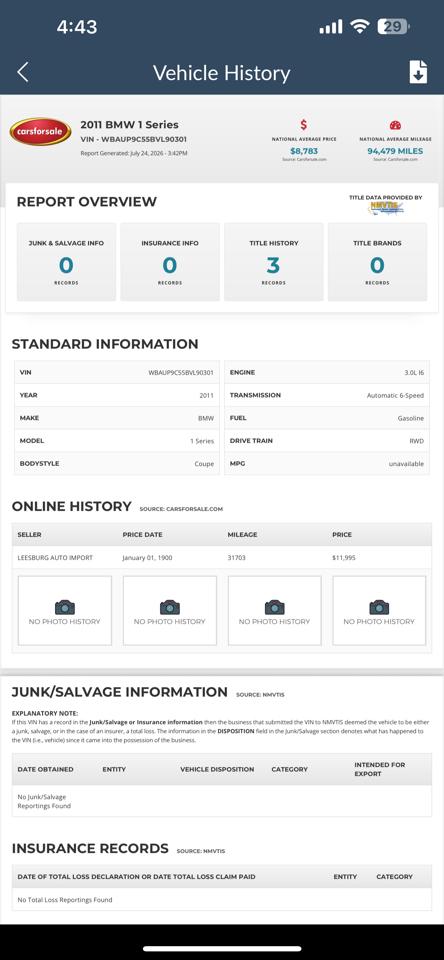Viewport: 444px width, 960px height.
Task: Open the second No Photo History camera tile
Action: tap(170, 610)
